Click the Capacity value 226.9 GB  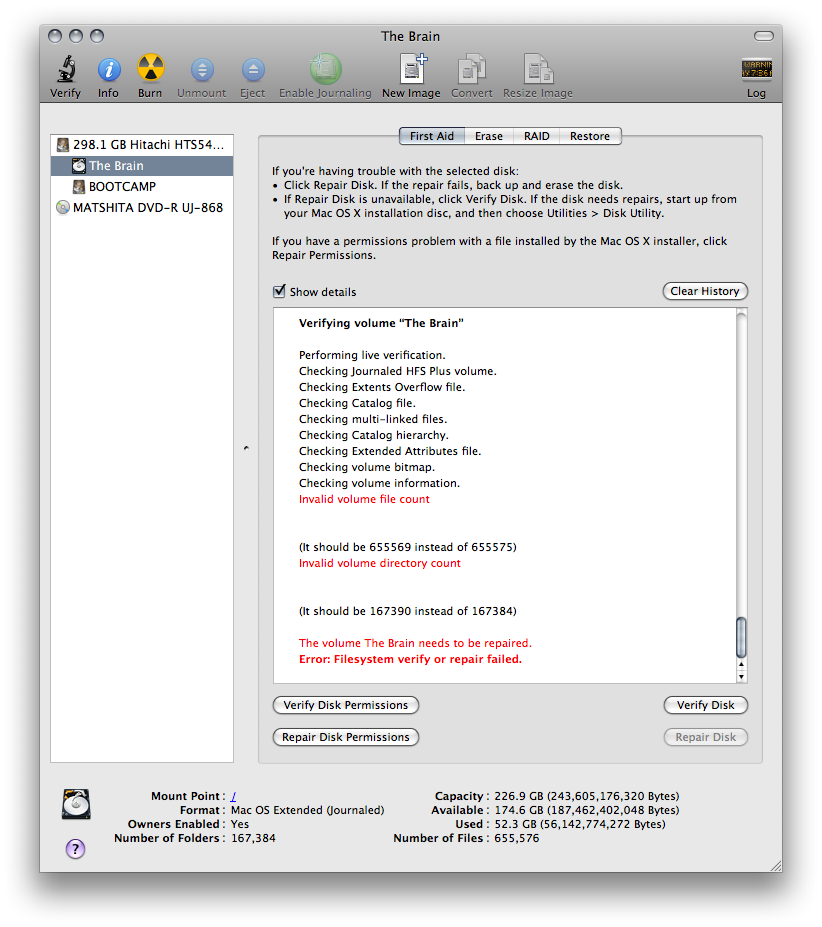[587, 796]
